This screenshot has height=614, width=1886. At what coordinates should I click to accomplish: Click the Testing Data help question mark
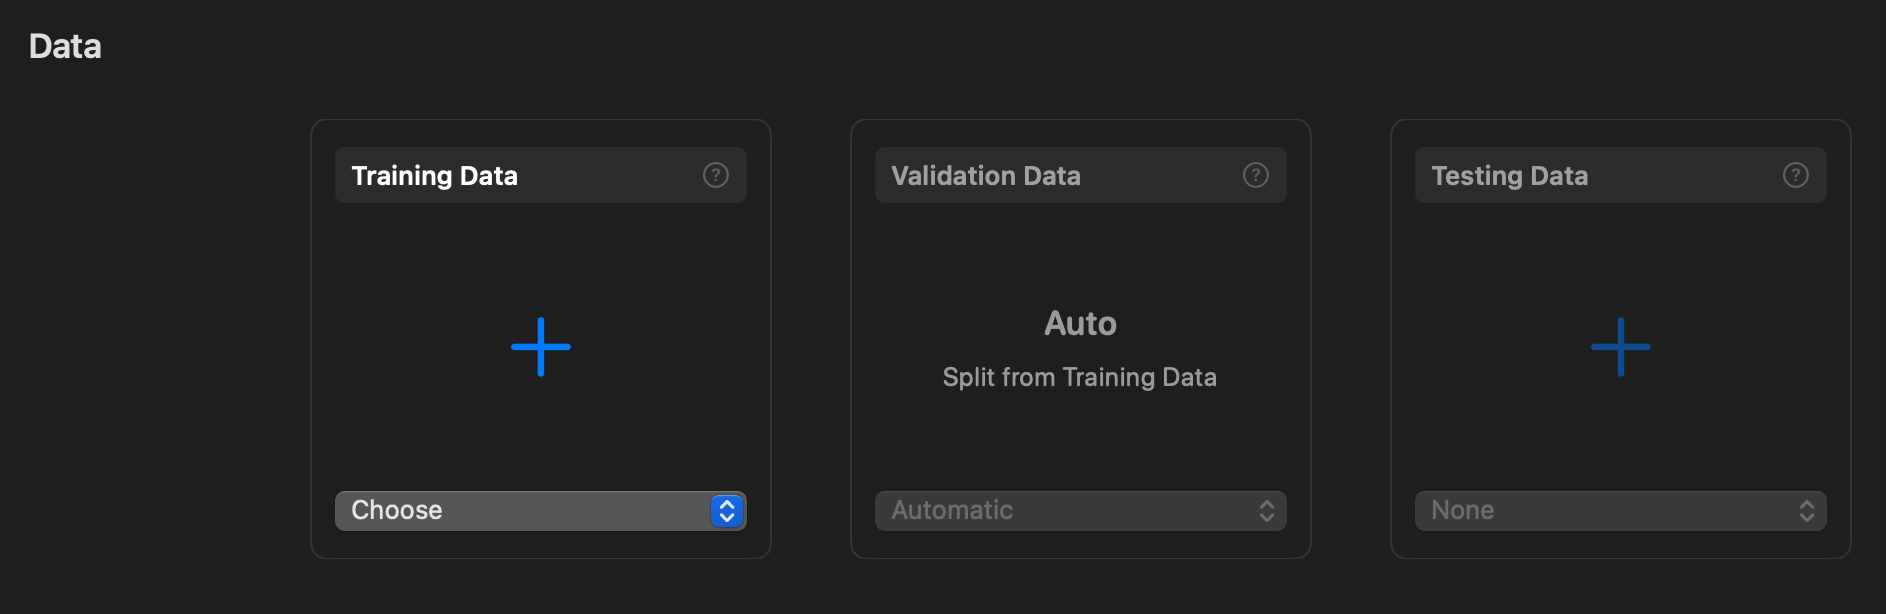[1796, 175]
